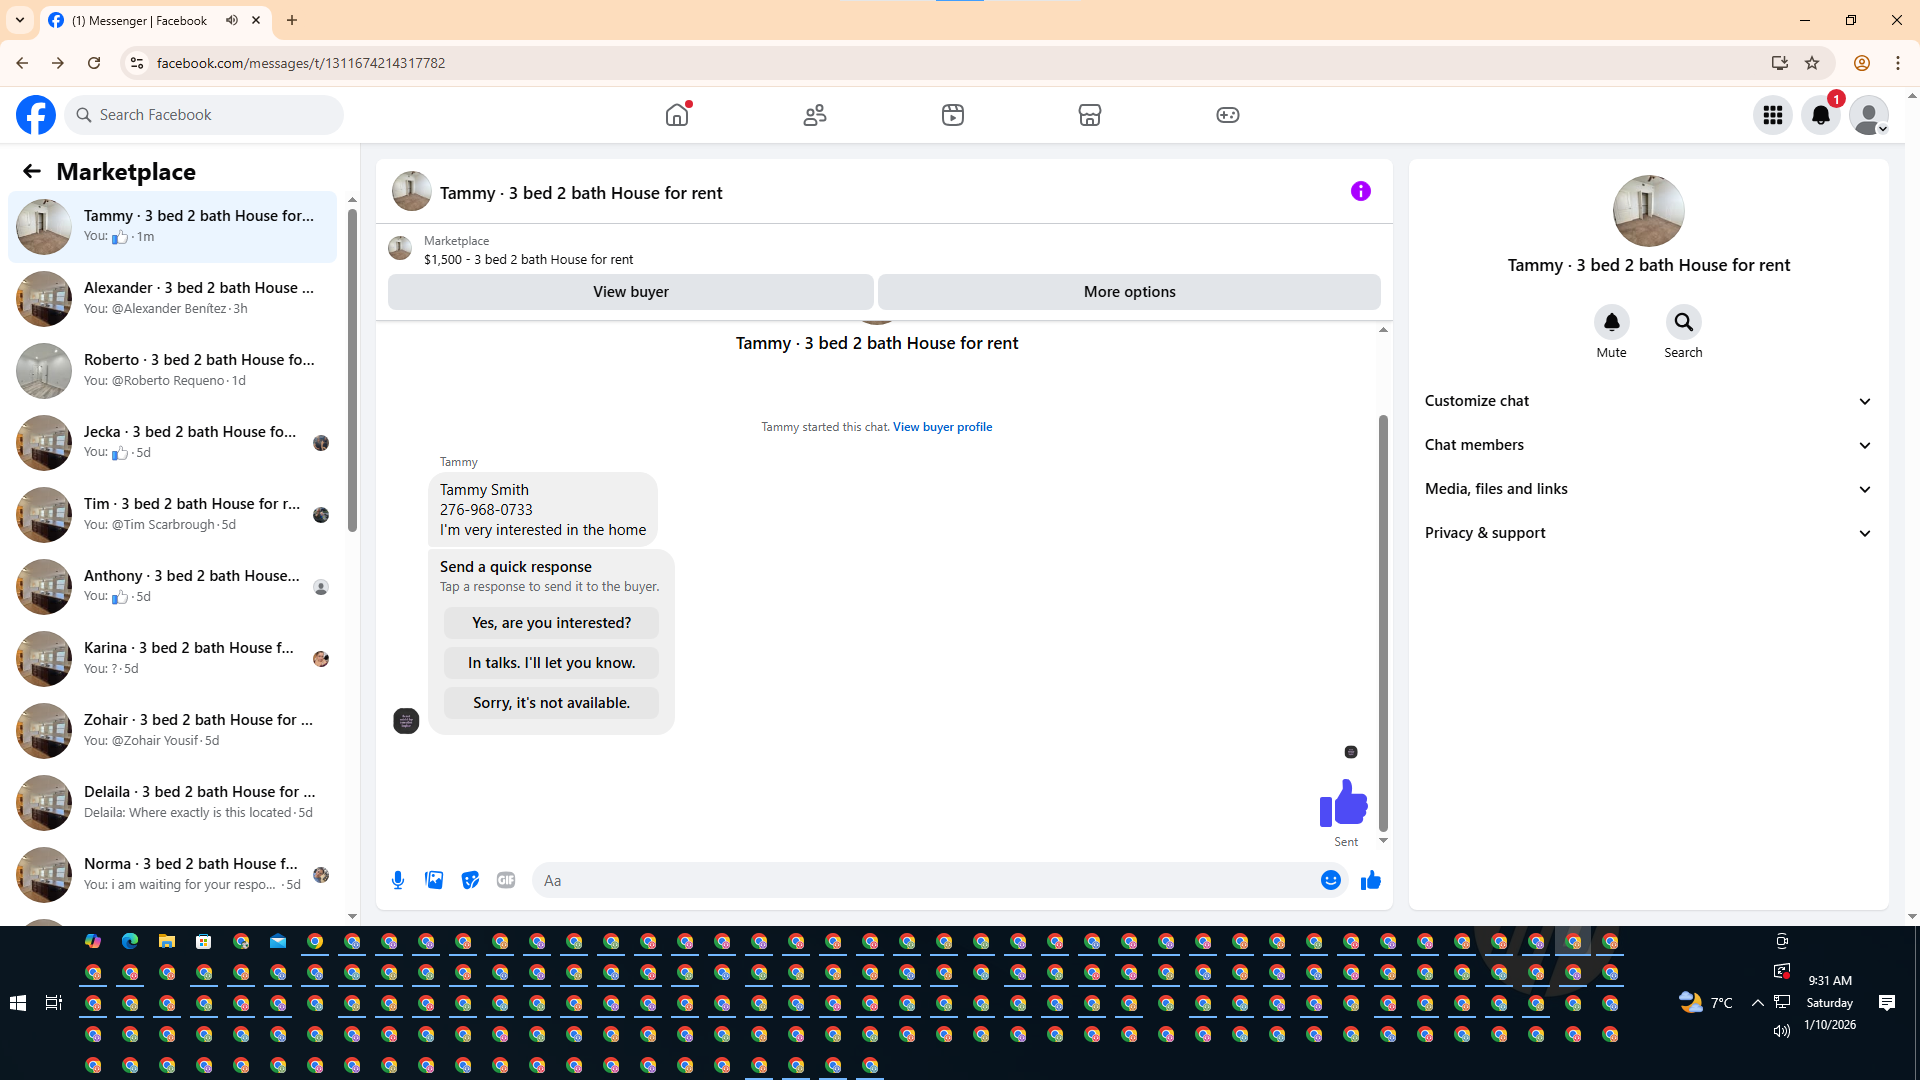Mute the browser tab audio

click(232, 20)
